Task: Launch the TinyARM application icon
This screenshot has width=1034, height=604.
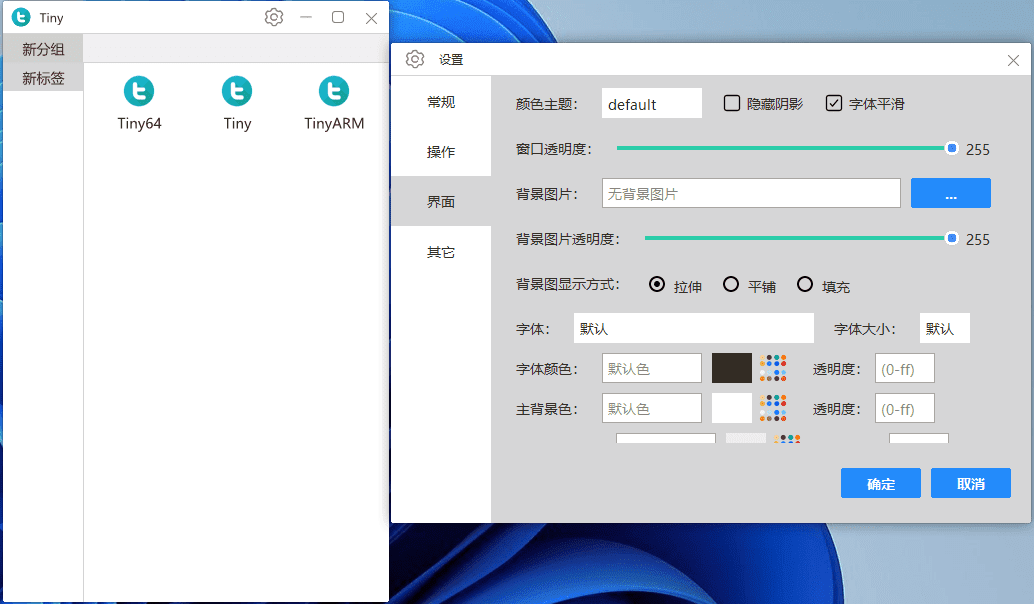Action: point(333,92)
